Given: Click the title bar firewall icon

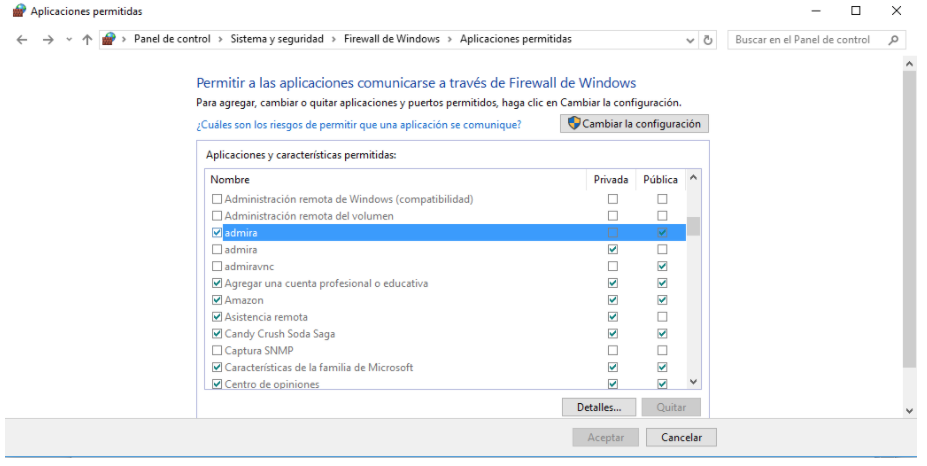Looking at the screenshot, I should (19, 11).
